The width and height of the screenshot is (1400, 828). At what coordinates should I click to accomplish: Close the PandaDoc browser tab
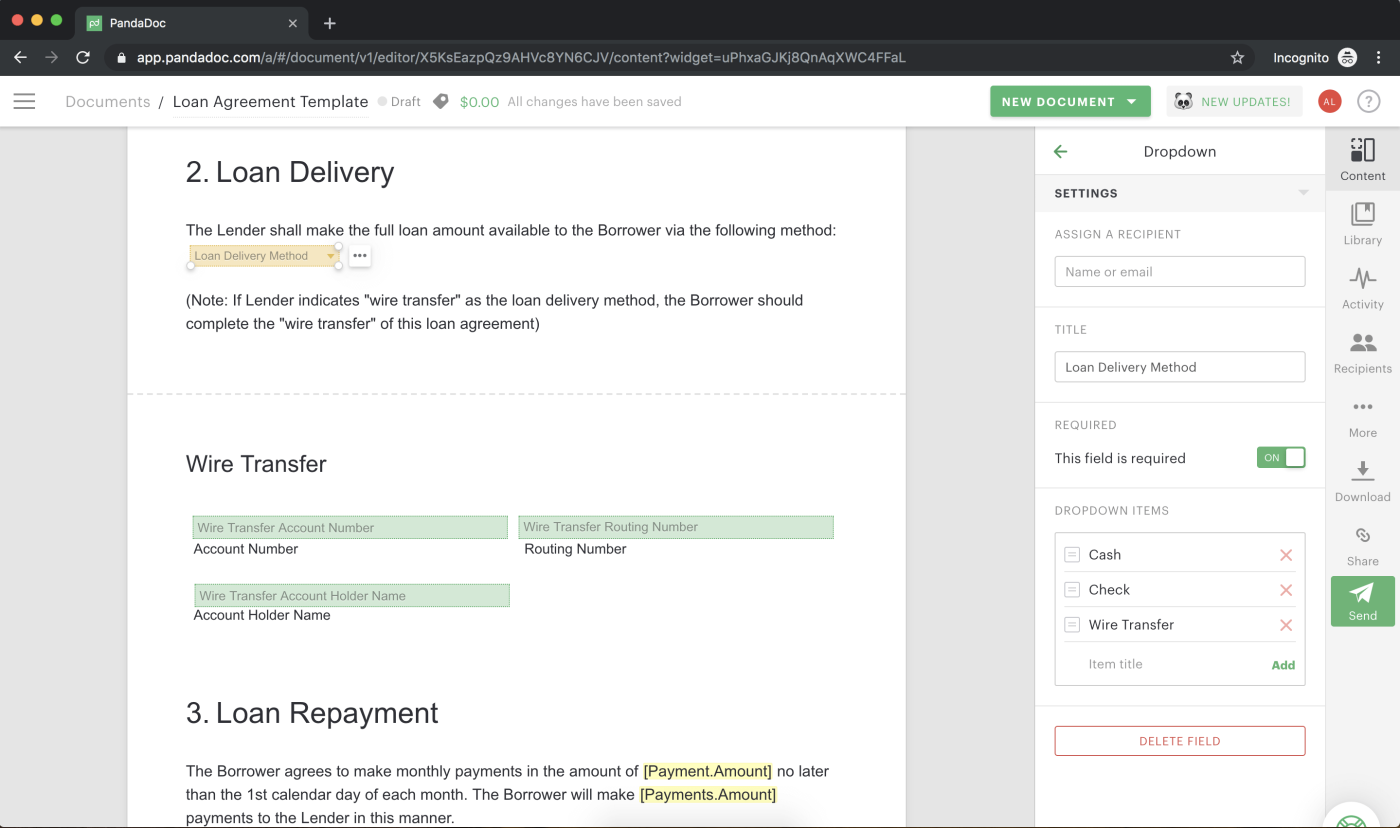point(292,23)
